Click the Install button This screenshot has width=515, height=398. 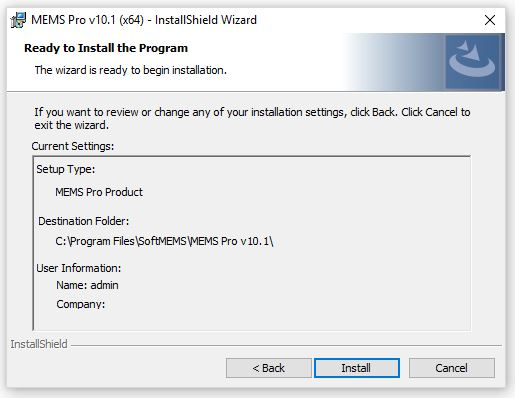pos(357,368)
